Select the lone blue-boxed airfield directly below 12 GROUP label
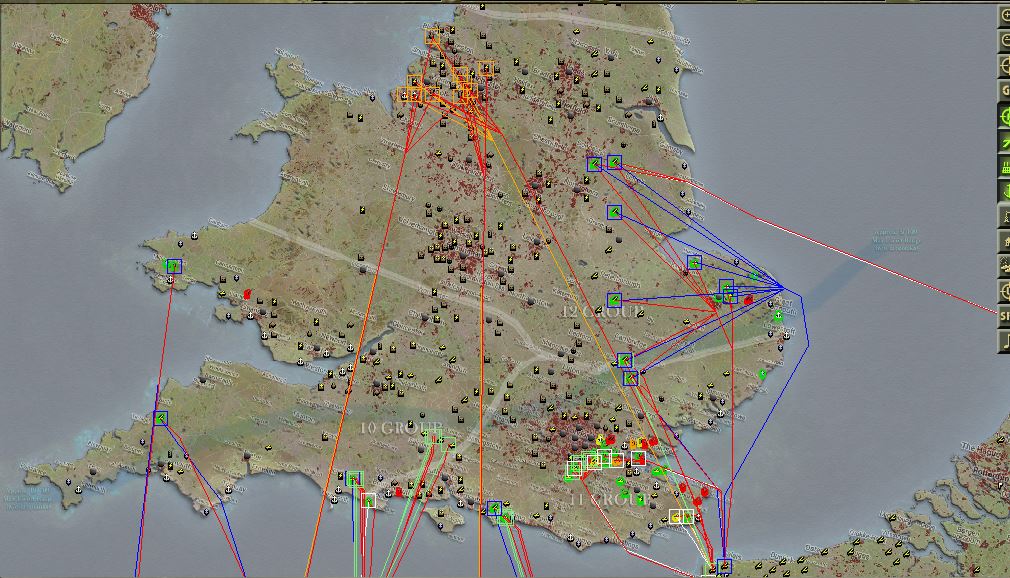Screen dimensions: 1010x578 point(615,300)
